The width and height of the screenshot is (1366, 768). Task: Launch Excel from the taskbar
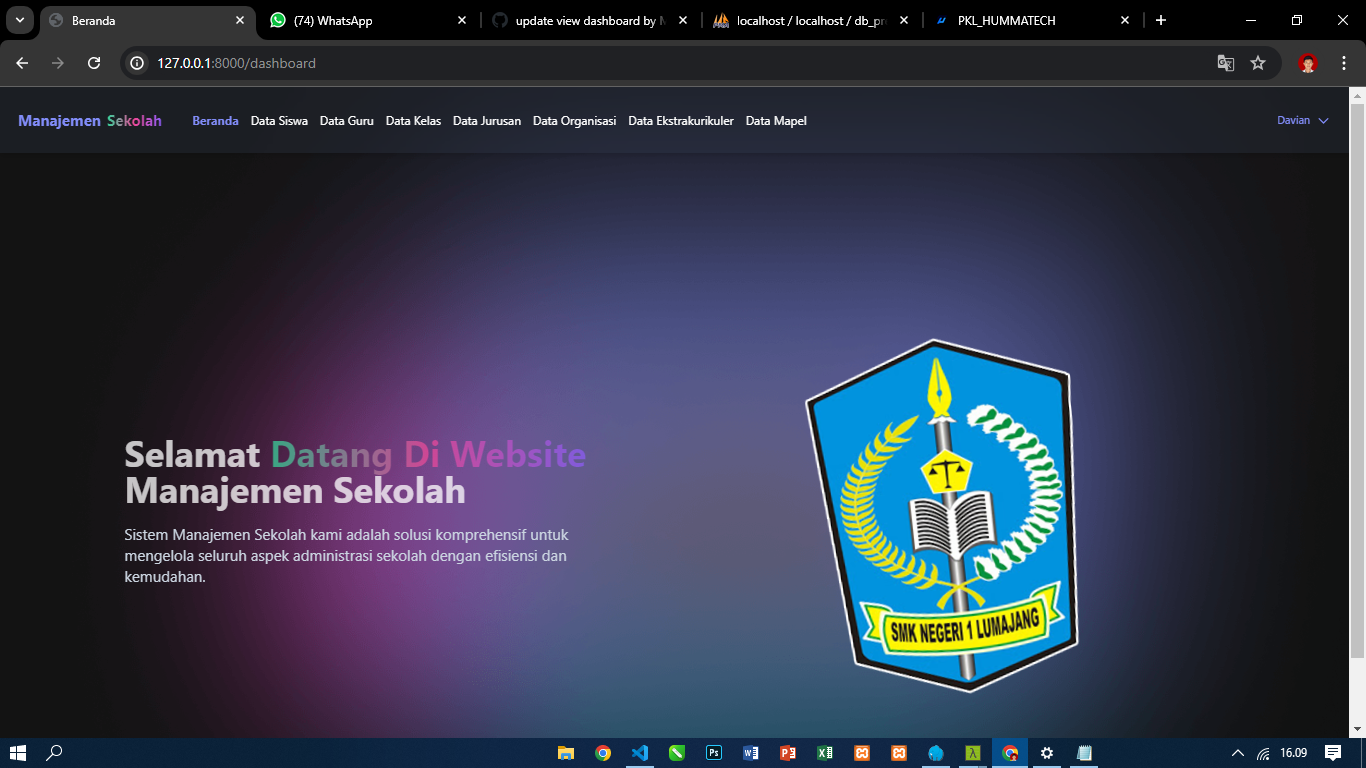pyautogui.click(x=825, y=753)
